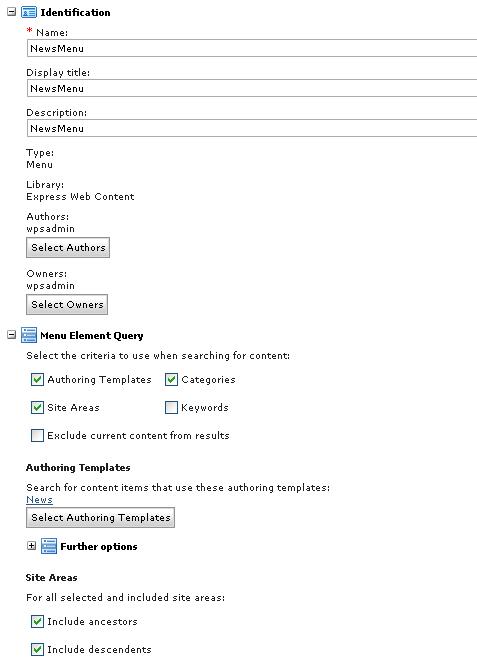Click the Menu Element Query list icon
This screenshot has height=664, width=477.
coord(29,335)
